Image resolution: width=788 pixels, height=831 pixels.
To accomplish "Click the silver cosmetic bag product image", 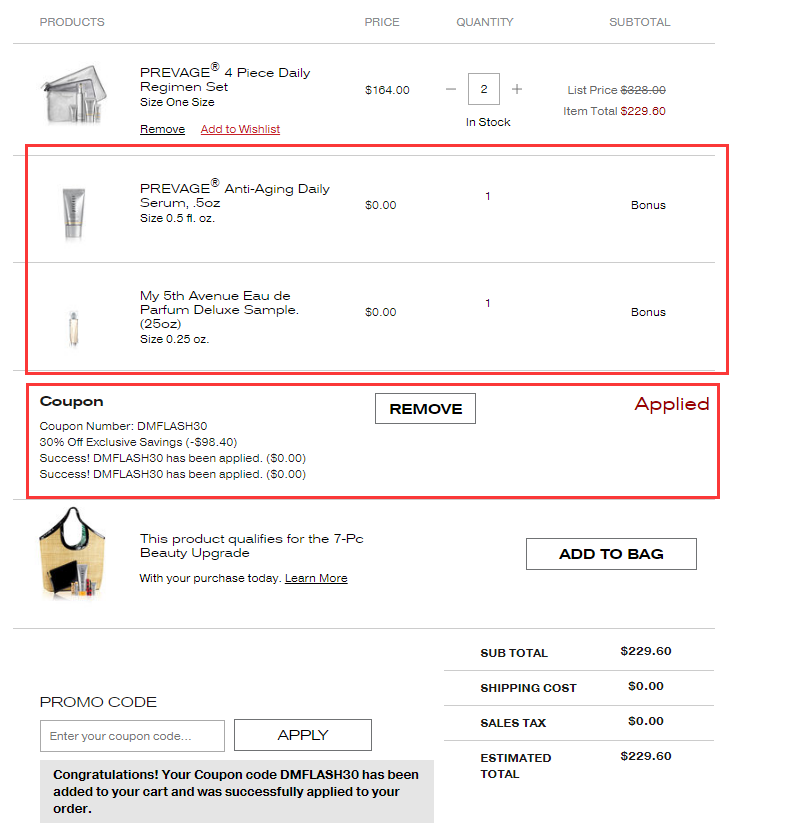I will pos(75,94).
